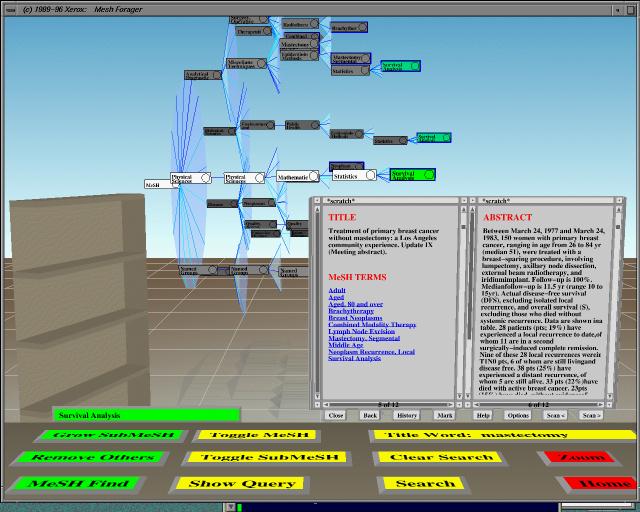Expand circle on Physical Sciences node beside Mathematics
Image resolution: width=640 pixels, height=512 pixels.
tap(259, 178)
